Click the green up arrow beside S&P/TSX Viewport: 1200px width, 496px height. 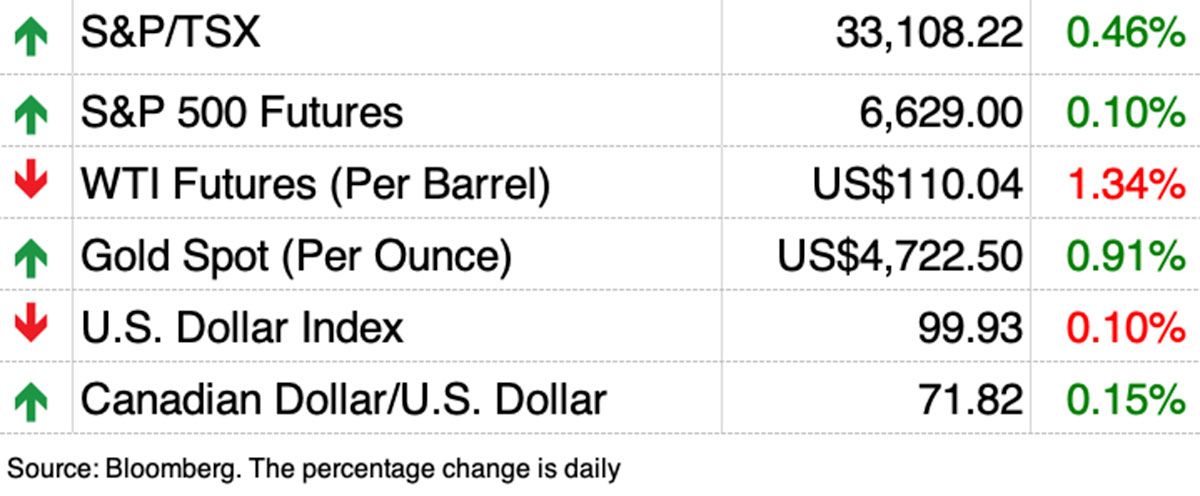coord(31,38)
